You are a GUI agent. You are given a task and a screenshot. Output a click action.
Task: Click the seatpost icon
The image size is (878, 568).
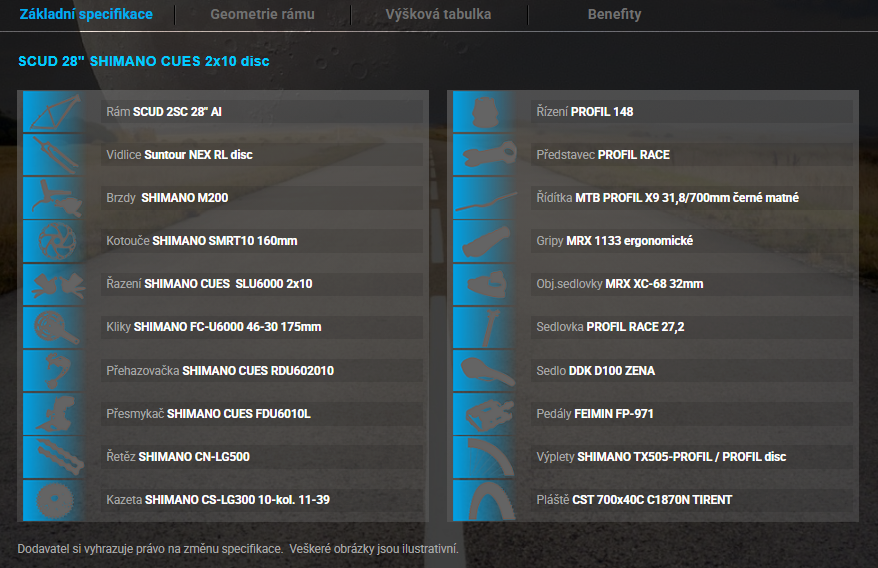tap(484, 327)
